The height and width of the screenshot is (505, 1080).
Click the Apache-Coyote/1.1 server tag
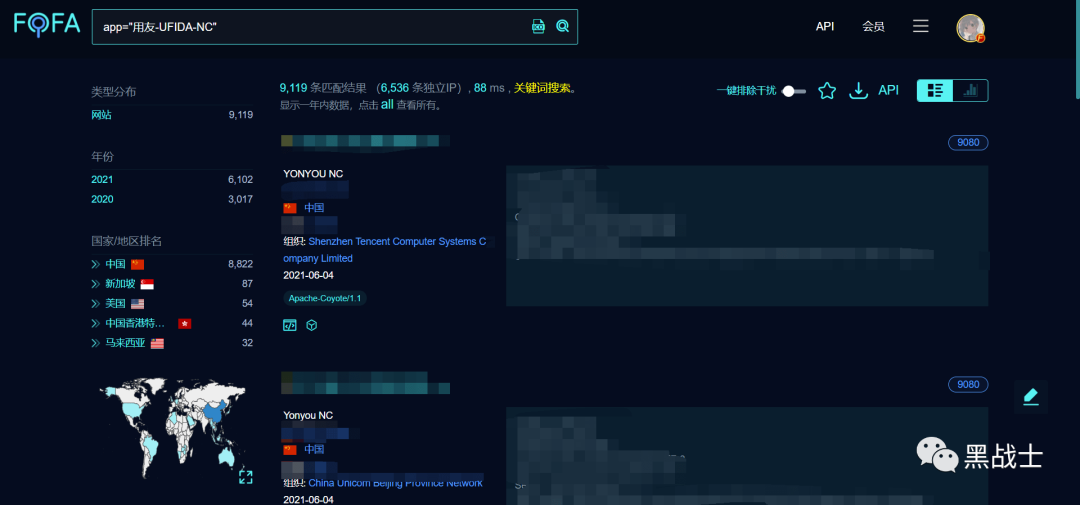tap(325, 298)
